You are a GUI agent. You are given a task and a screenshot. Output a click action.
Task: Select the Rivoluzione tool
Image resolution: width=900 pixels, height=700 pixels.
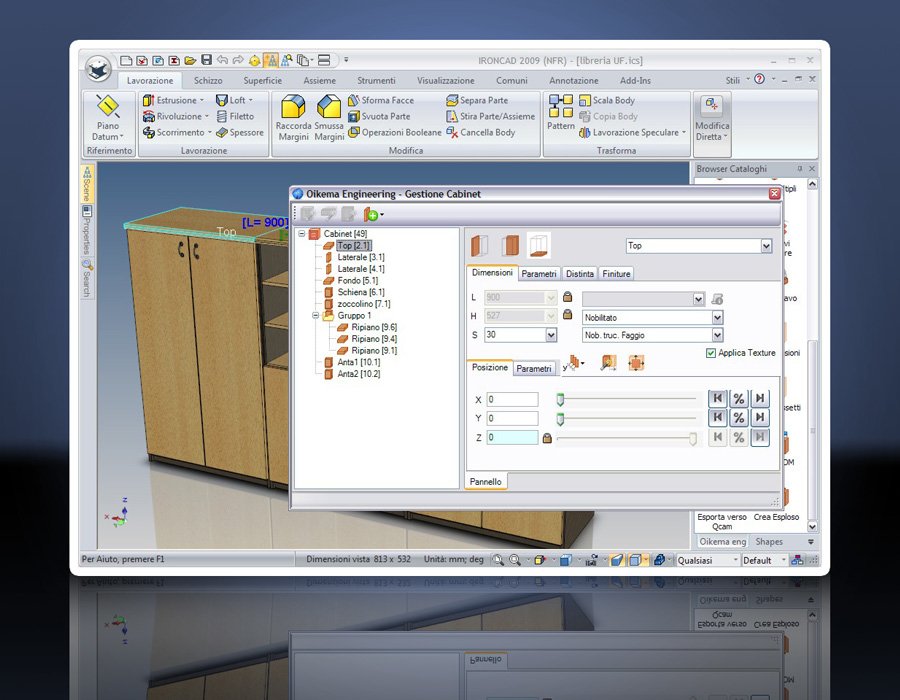click(x=174, y=116)
